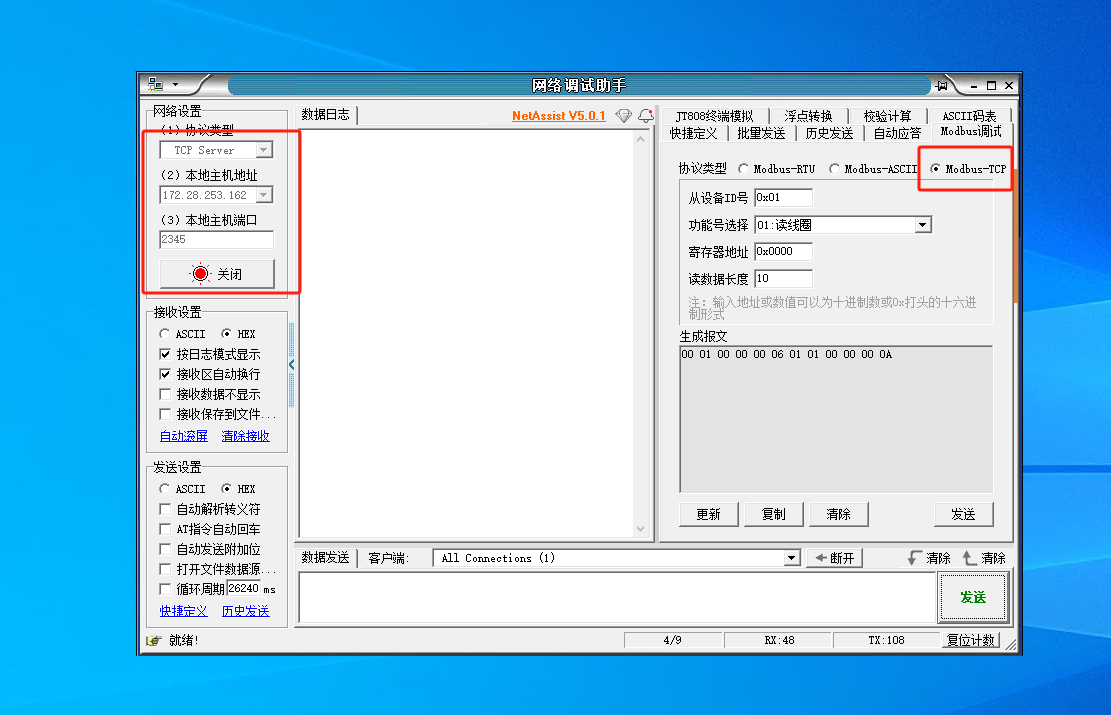Image resolution: width=1111 pixels, height=715 pixels.
Task: Click the bell notification icon
Action: point(645,116)
